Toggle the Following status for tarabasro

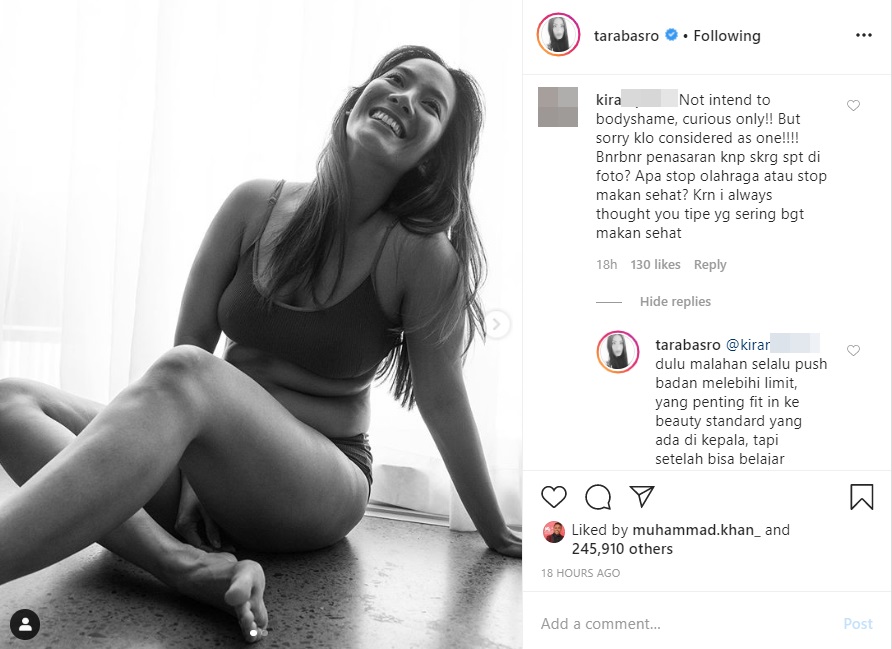click(727, 35)
